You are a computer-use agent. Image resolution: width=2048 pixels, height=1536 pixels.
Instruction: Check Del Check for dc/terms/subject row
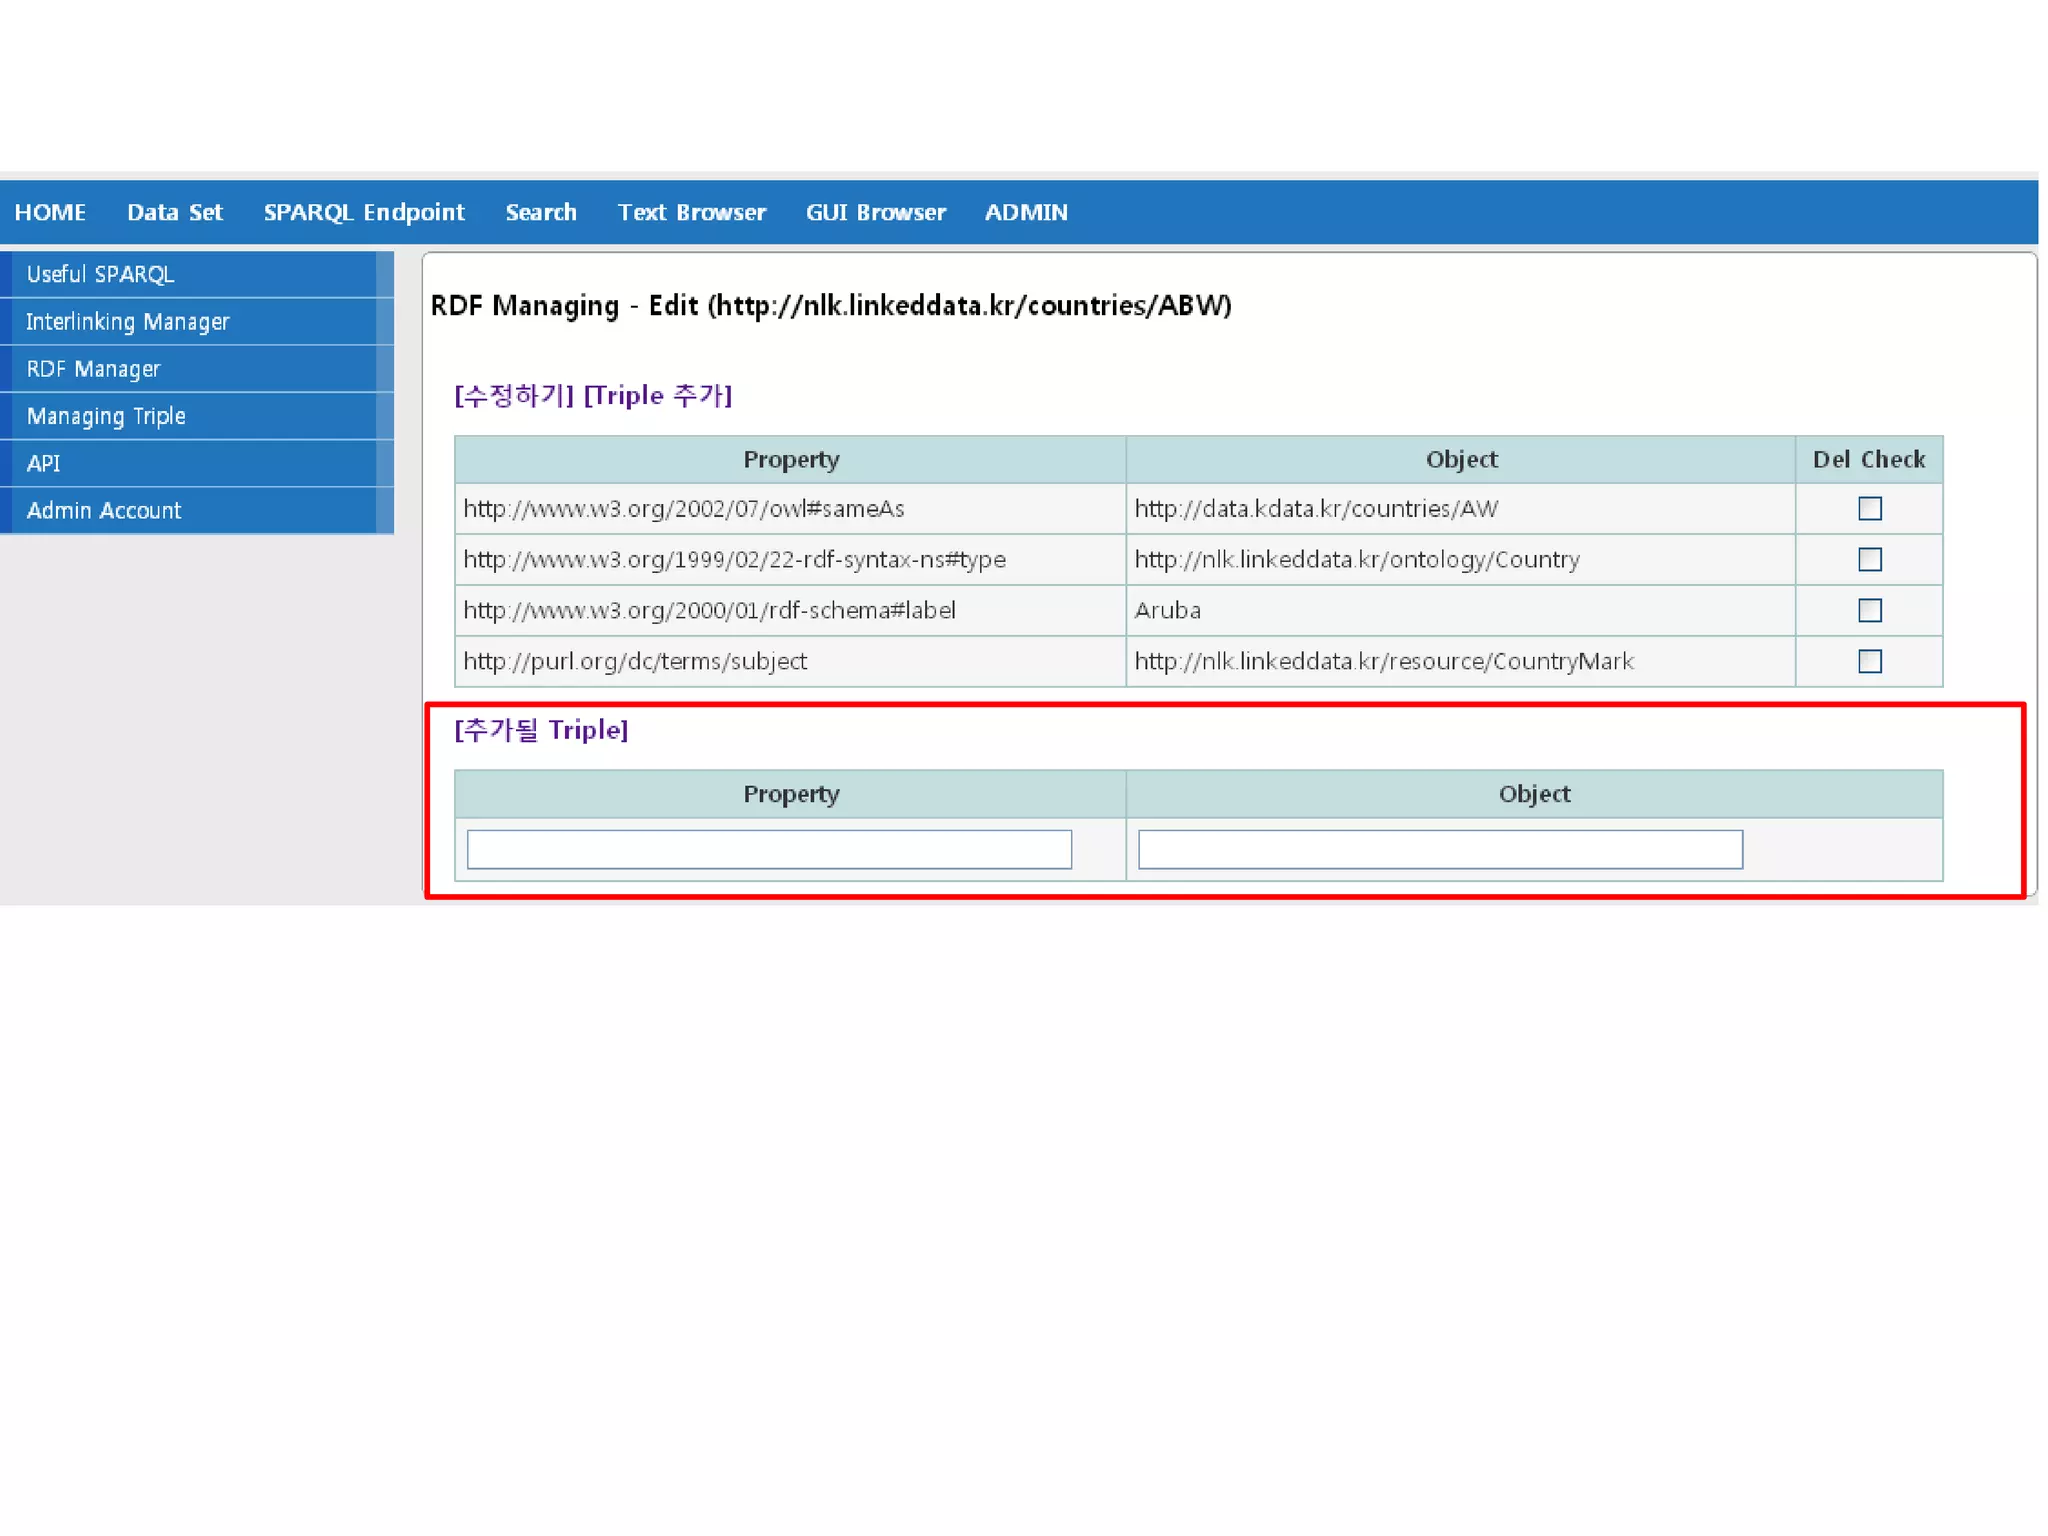point(1869,662)
